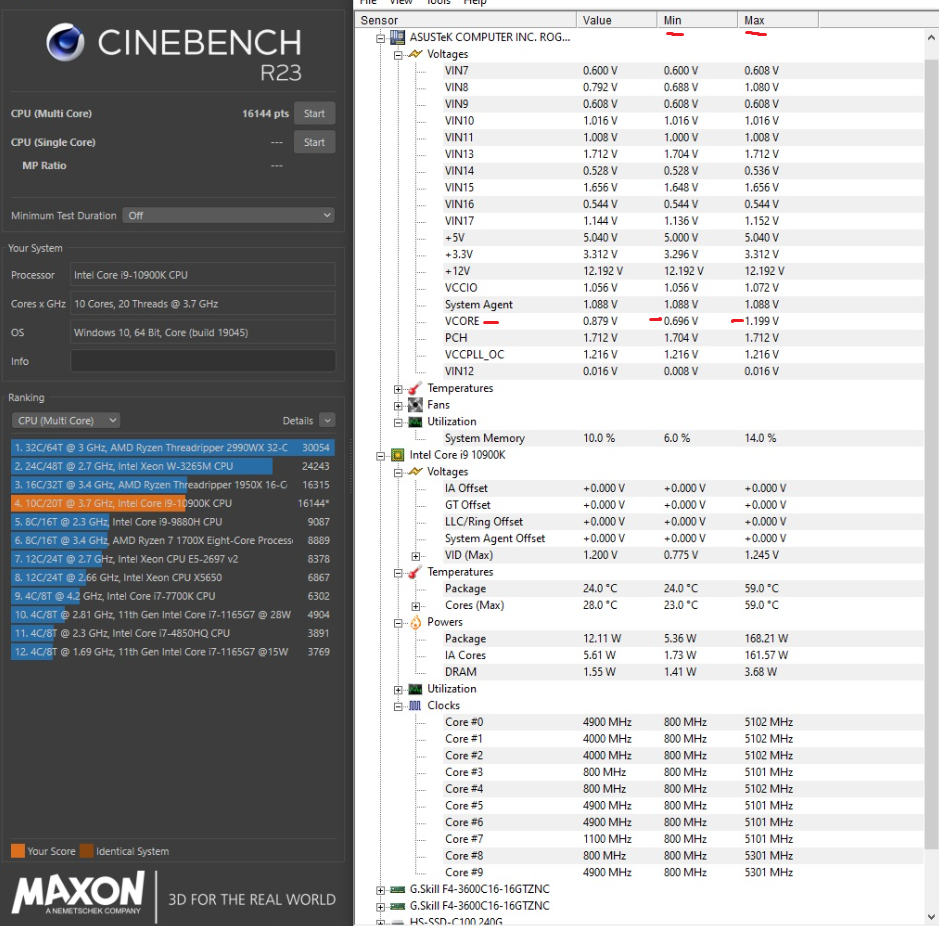Image resolution: width=939 pixels, height=926 pixels.
Task: Click the Clocks waveform icon
Action: coord(415,706)
